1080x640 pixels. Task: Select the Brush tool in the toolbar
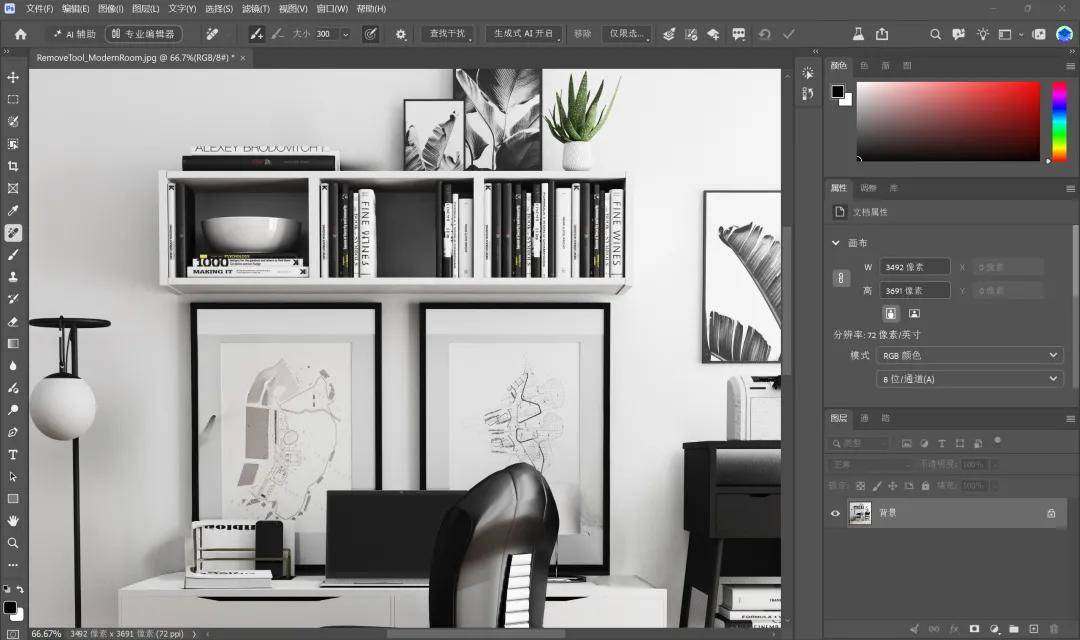[13, 255]
